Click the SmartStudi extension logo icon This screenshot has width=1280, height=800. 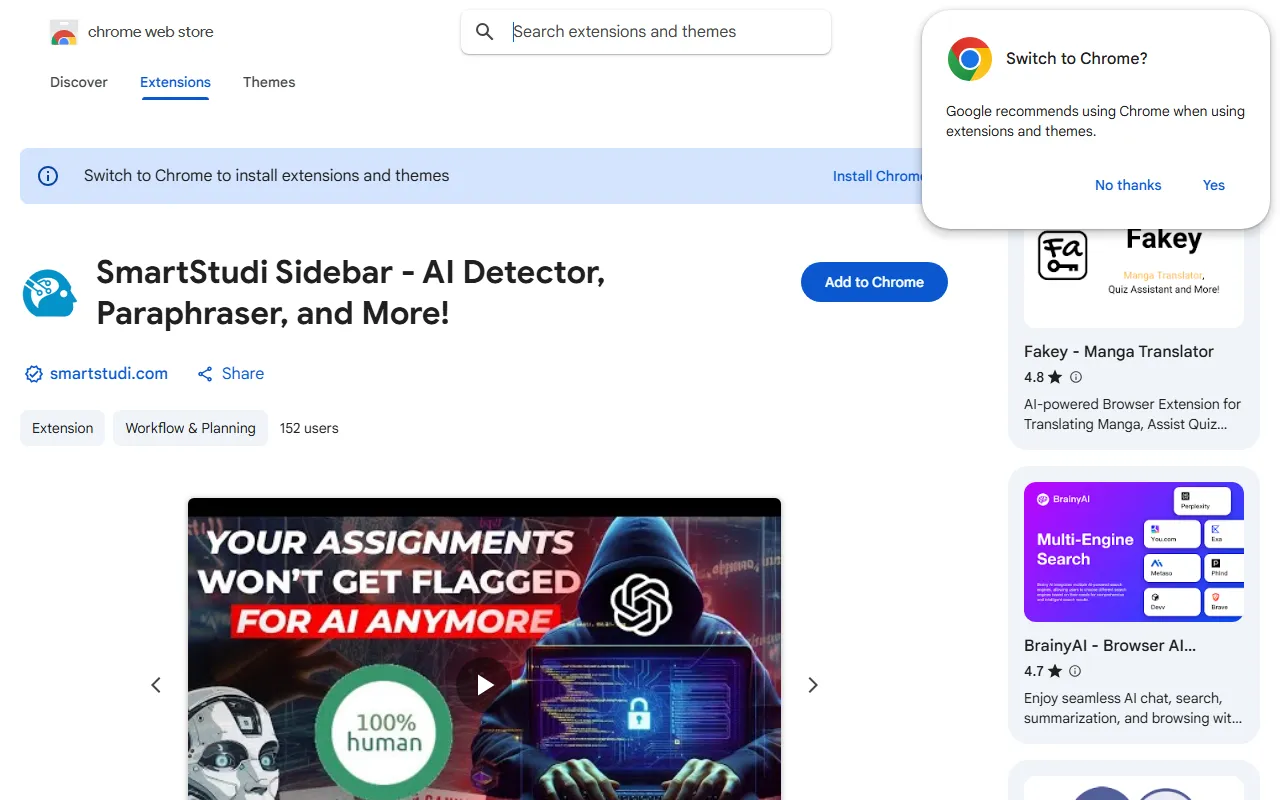[x=49, y=293]
